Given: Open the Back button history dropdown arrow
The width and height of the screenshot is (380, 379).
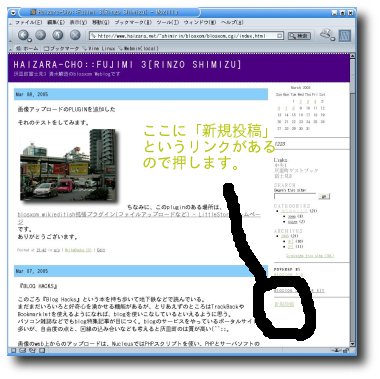Looking at the screenshot, I should (x=30, y=41).
